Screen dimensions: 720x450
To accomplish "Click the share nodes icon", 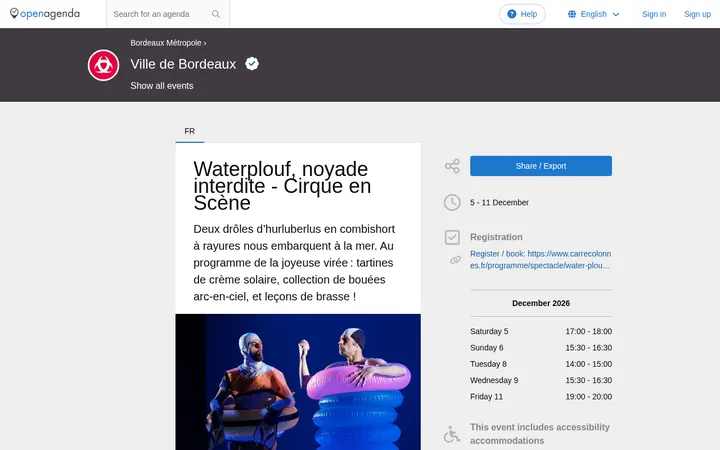I will click(452, 166).
